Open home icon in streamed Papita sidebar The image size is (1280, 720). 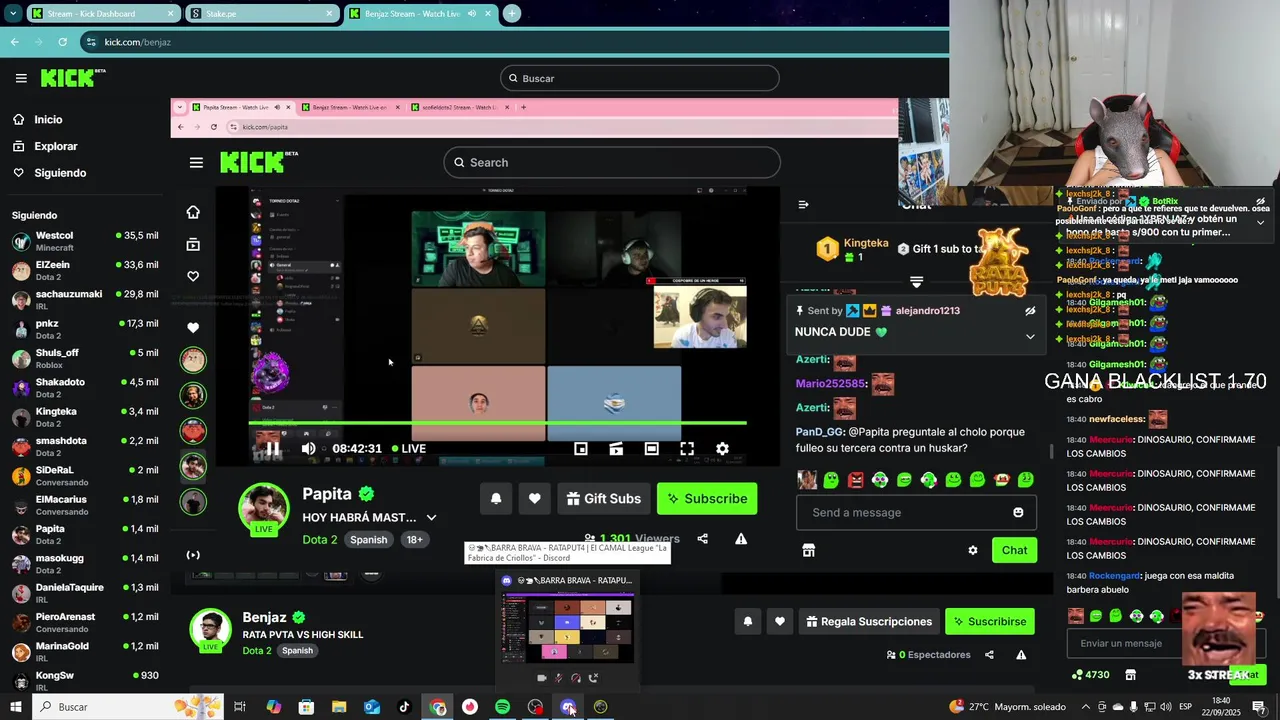193,212
